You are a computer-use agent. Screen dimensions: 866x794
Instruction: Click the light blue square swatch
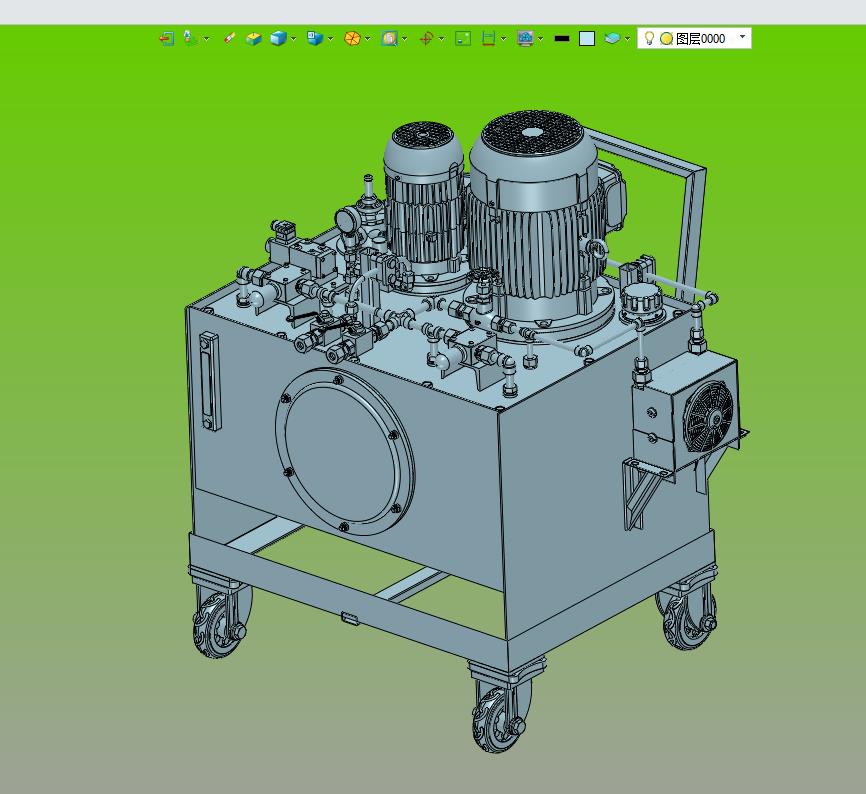[587, 38]
